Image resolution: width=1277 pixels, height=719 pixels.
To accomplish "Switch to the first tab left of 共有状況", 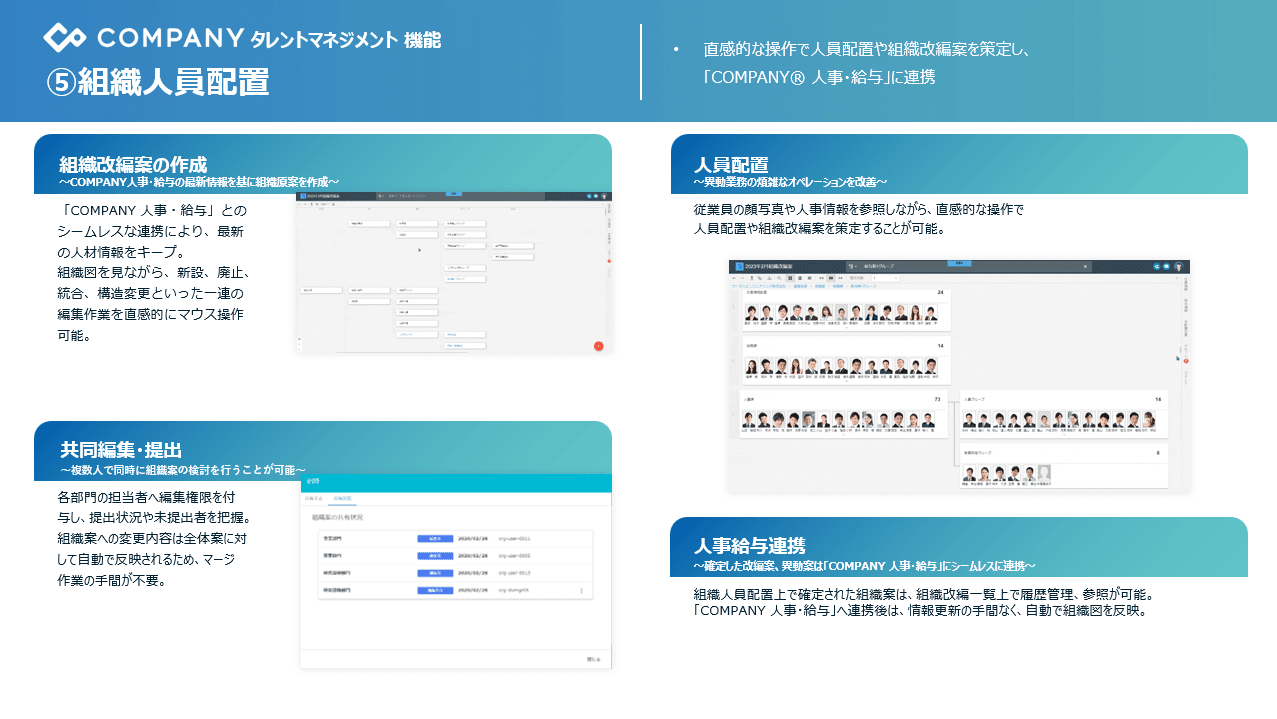I will click(315, 499).
